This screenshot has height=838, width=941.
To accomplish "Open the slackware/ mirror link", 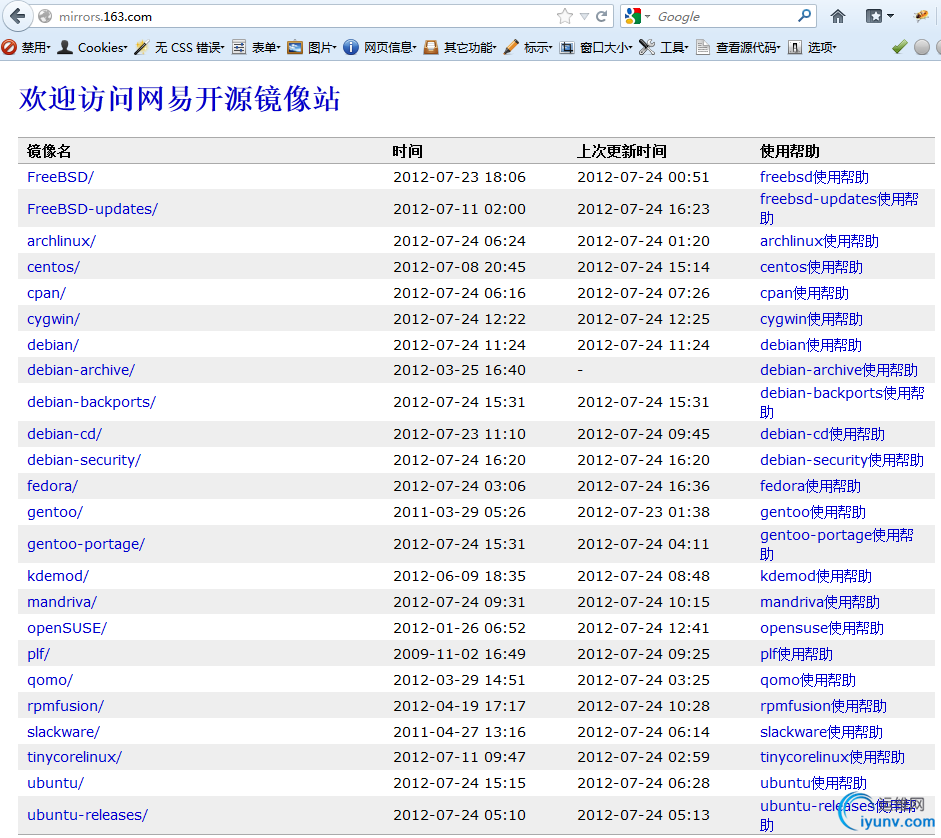I will tap(63, 732).
